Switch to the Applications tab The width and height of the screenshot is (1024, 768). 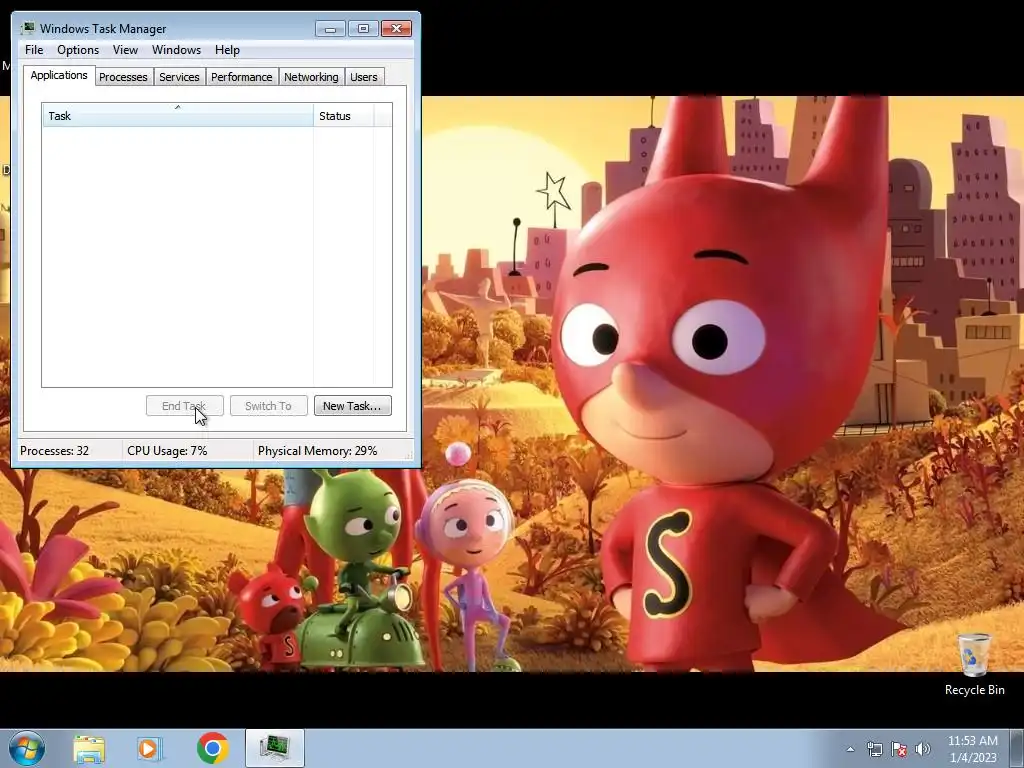(x=59, y=75)
